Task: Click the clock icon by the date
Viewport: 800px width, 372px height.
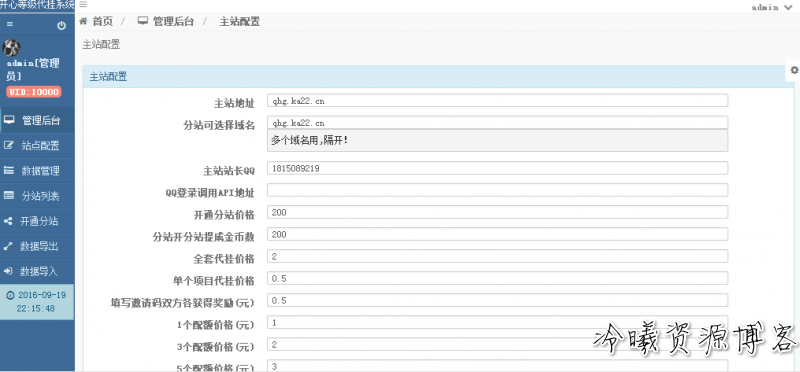Action: (x=10, y=295)
